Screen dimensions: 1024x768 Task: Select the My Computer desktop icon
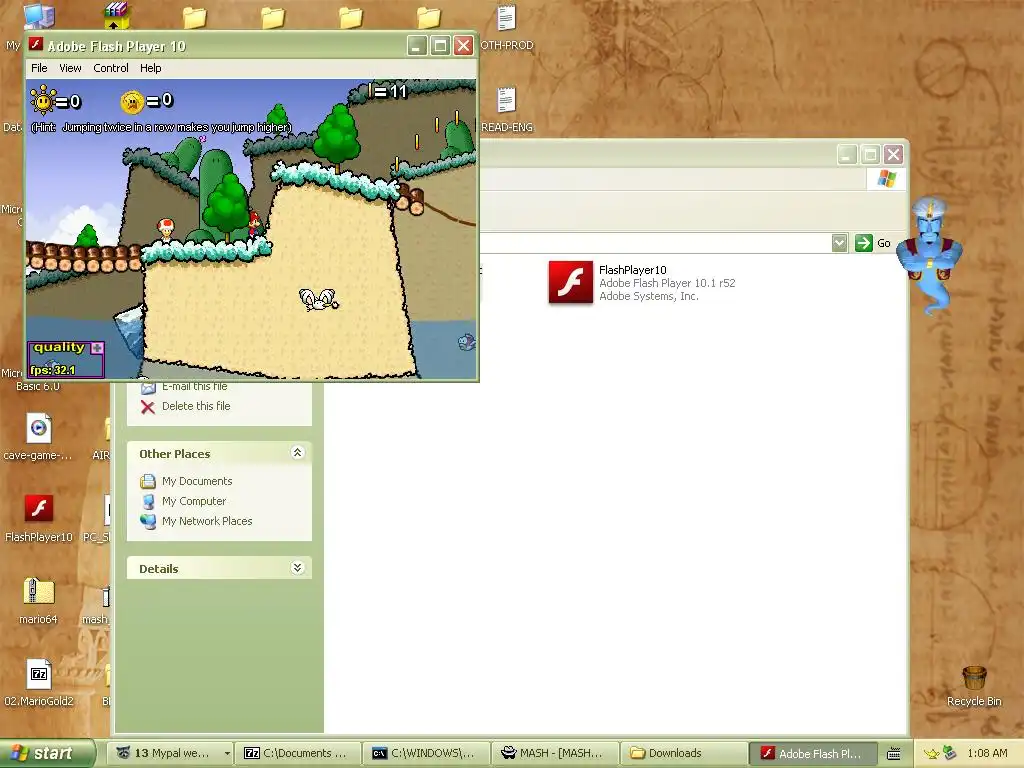[39, 16]
